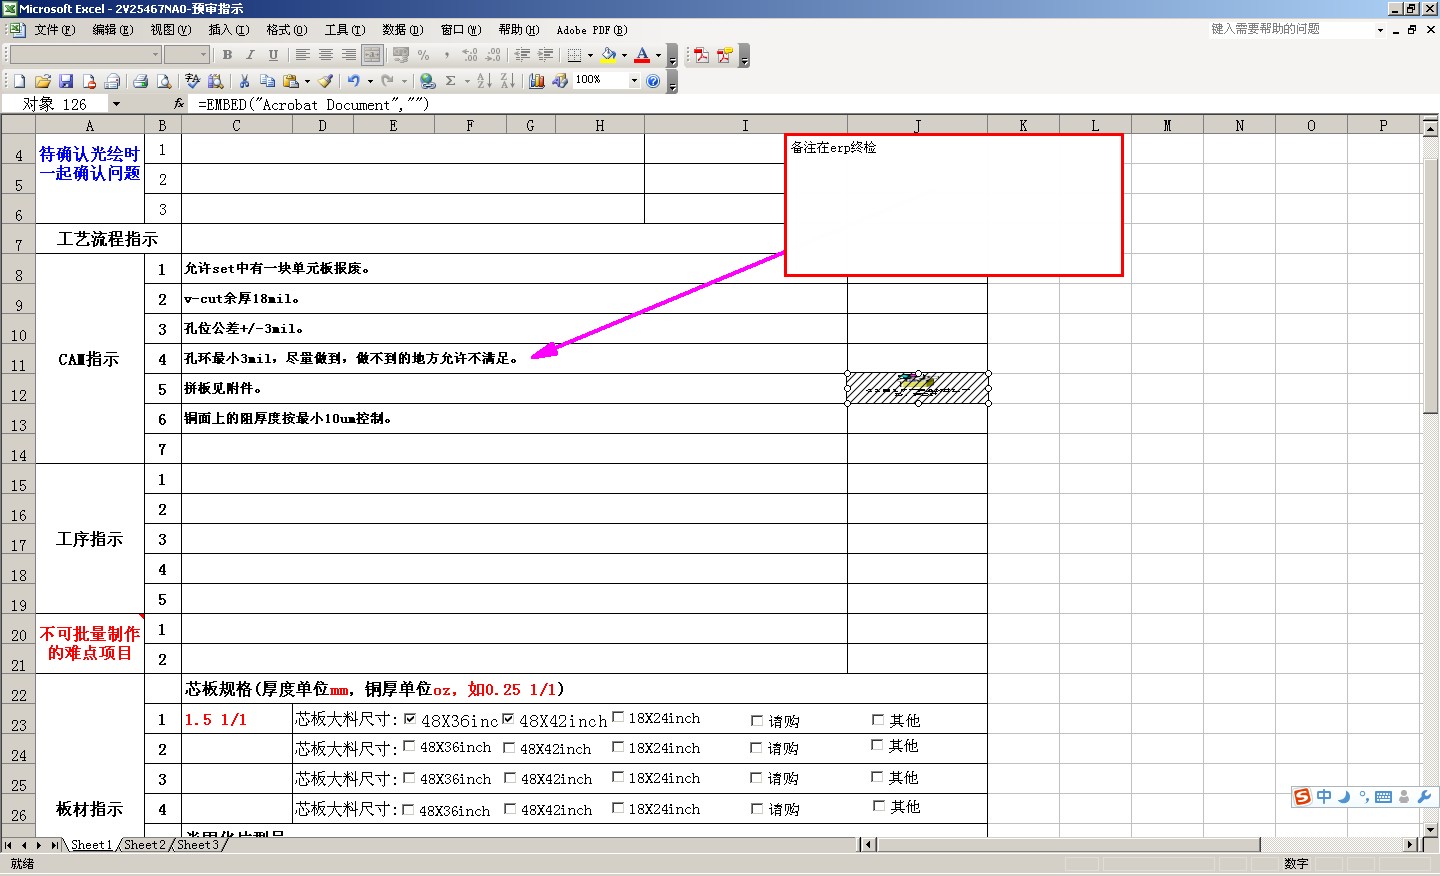Screen dimensions: 1440x876
Task: Toggle Bold formatting
Action: coord(227,55)
